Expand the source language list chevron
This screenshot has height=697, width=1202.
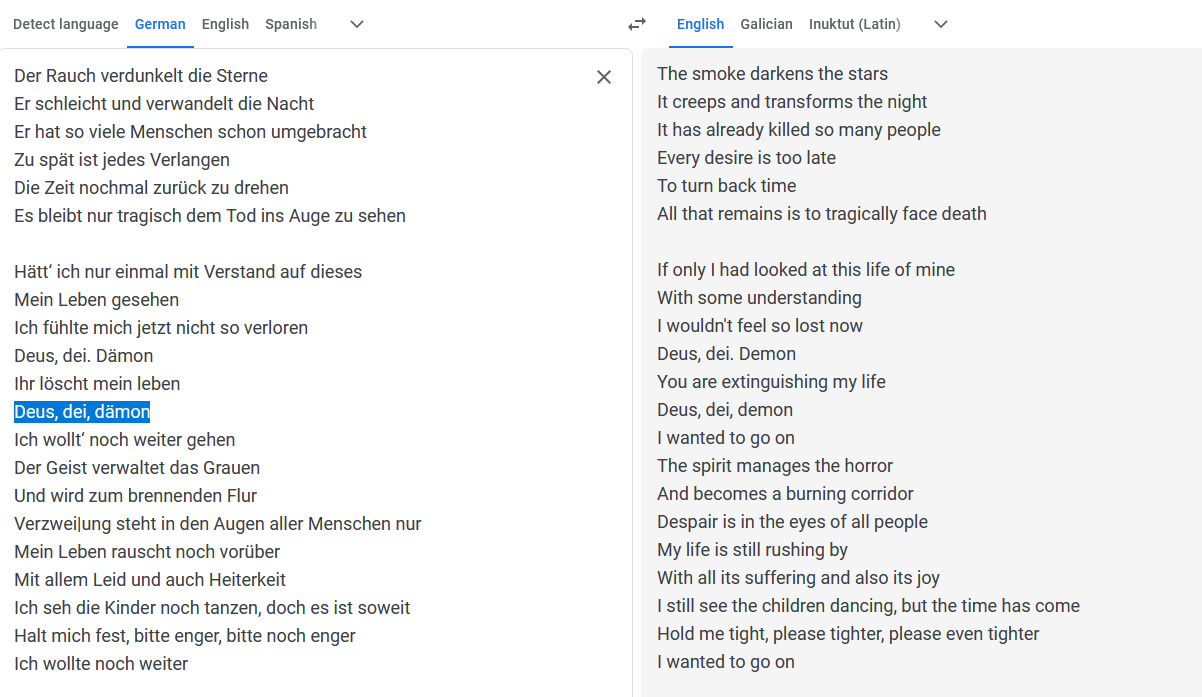click(357, 24)
